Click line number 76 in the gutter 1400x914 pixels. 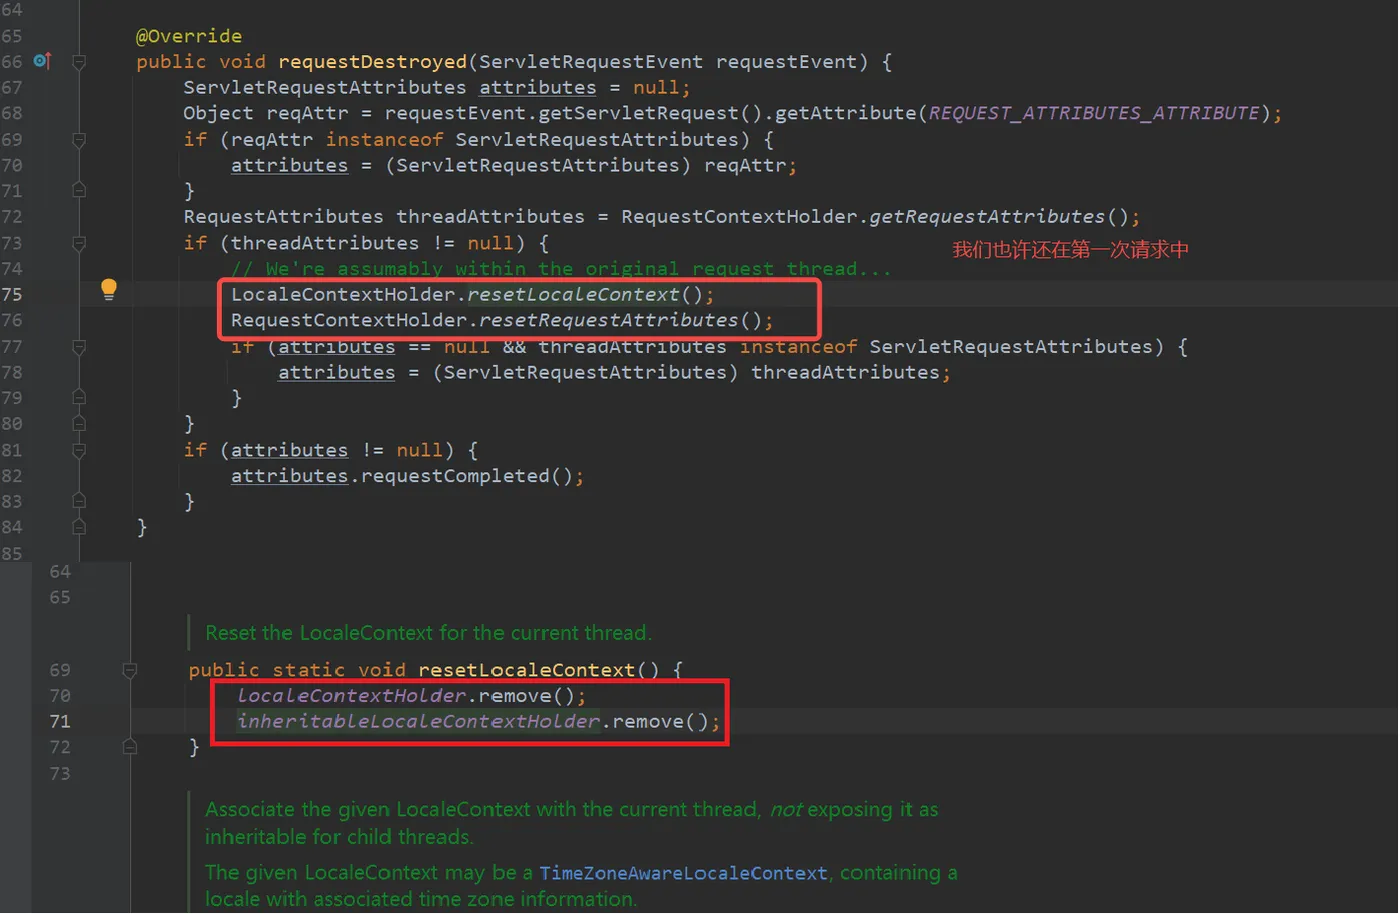tap(12, 321)
